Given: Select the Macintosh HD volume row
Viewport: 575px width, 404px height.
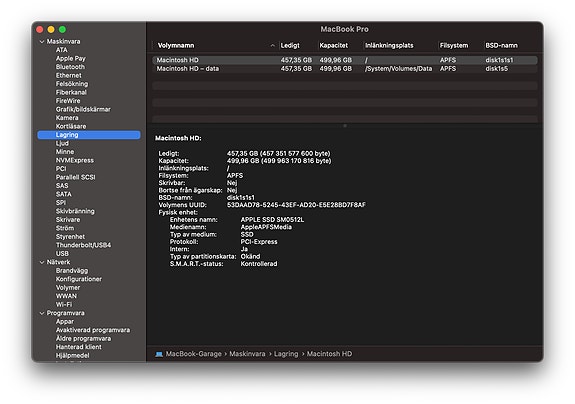Looking at the screenshot, I should 345,60.
